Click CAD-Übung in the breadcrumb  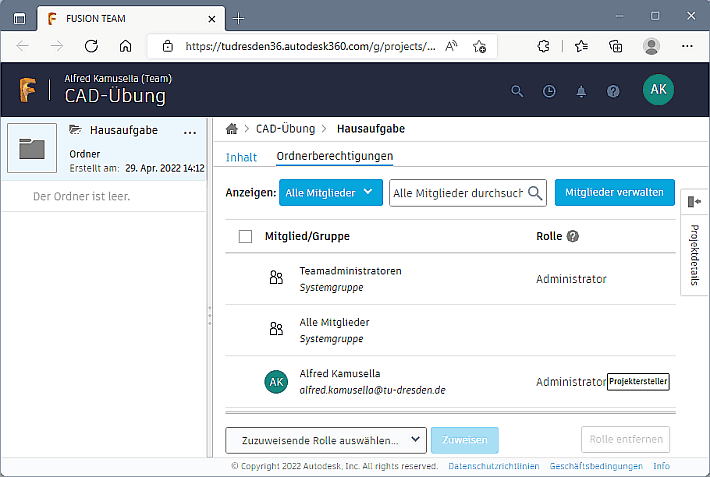[285, 129]
